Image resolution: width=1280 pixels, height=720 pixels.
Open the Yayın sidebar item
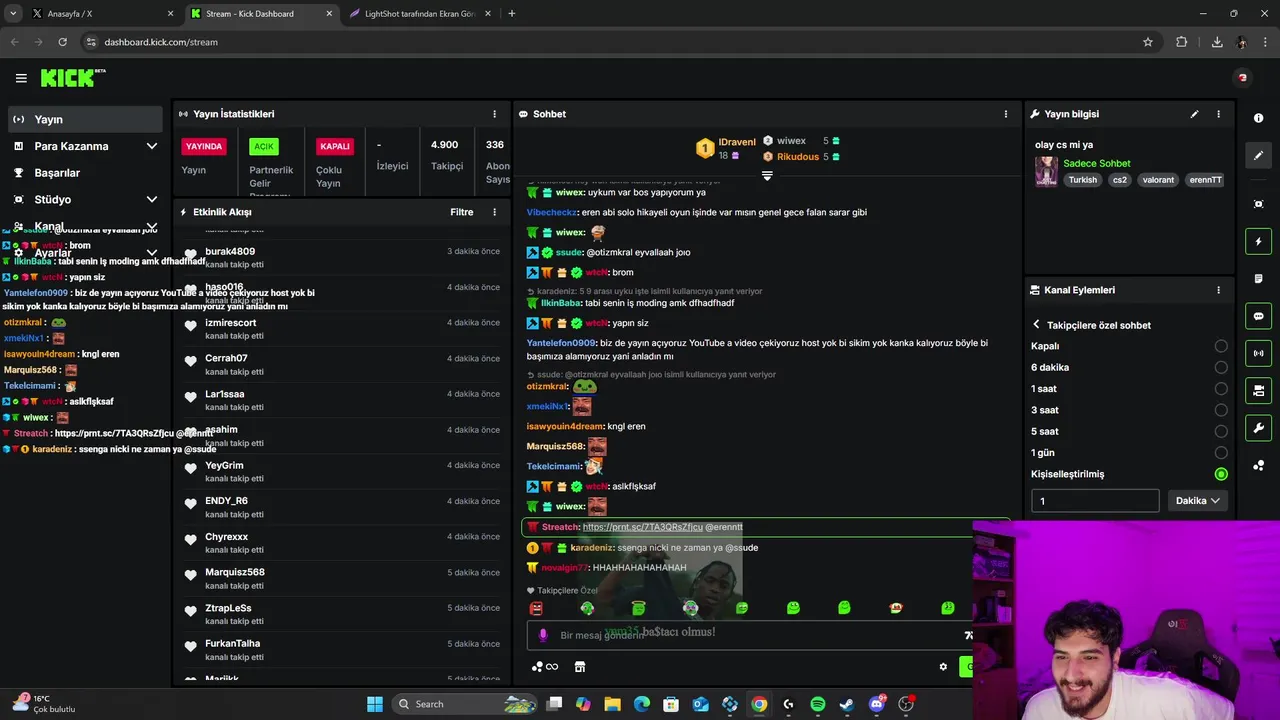(x=85, y=119)
